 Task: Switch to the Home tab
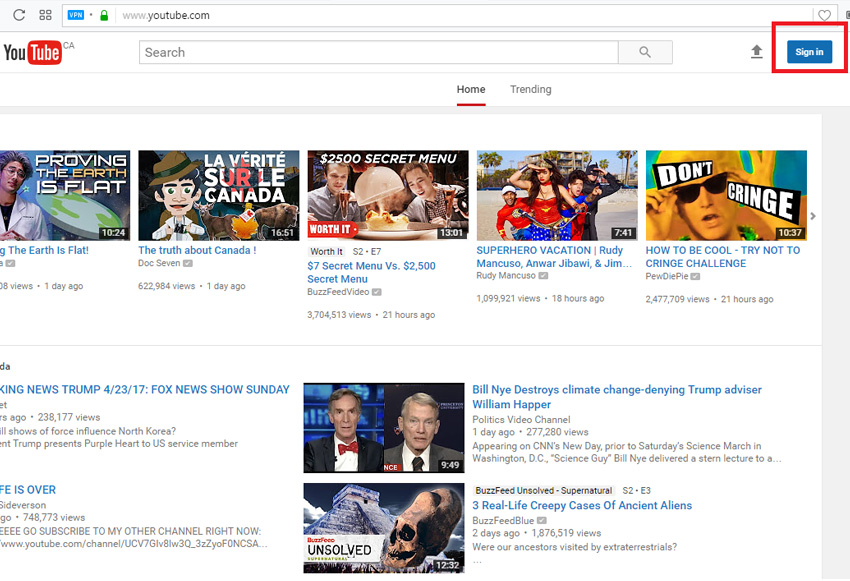click(471, 89)
